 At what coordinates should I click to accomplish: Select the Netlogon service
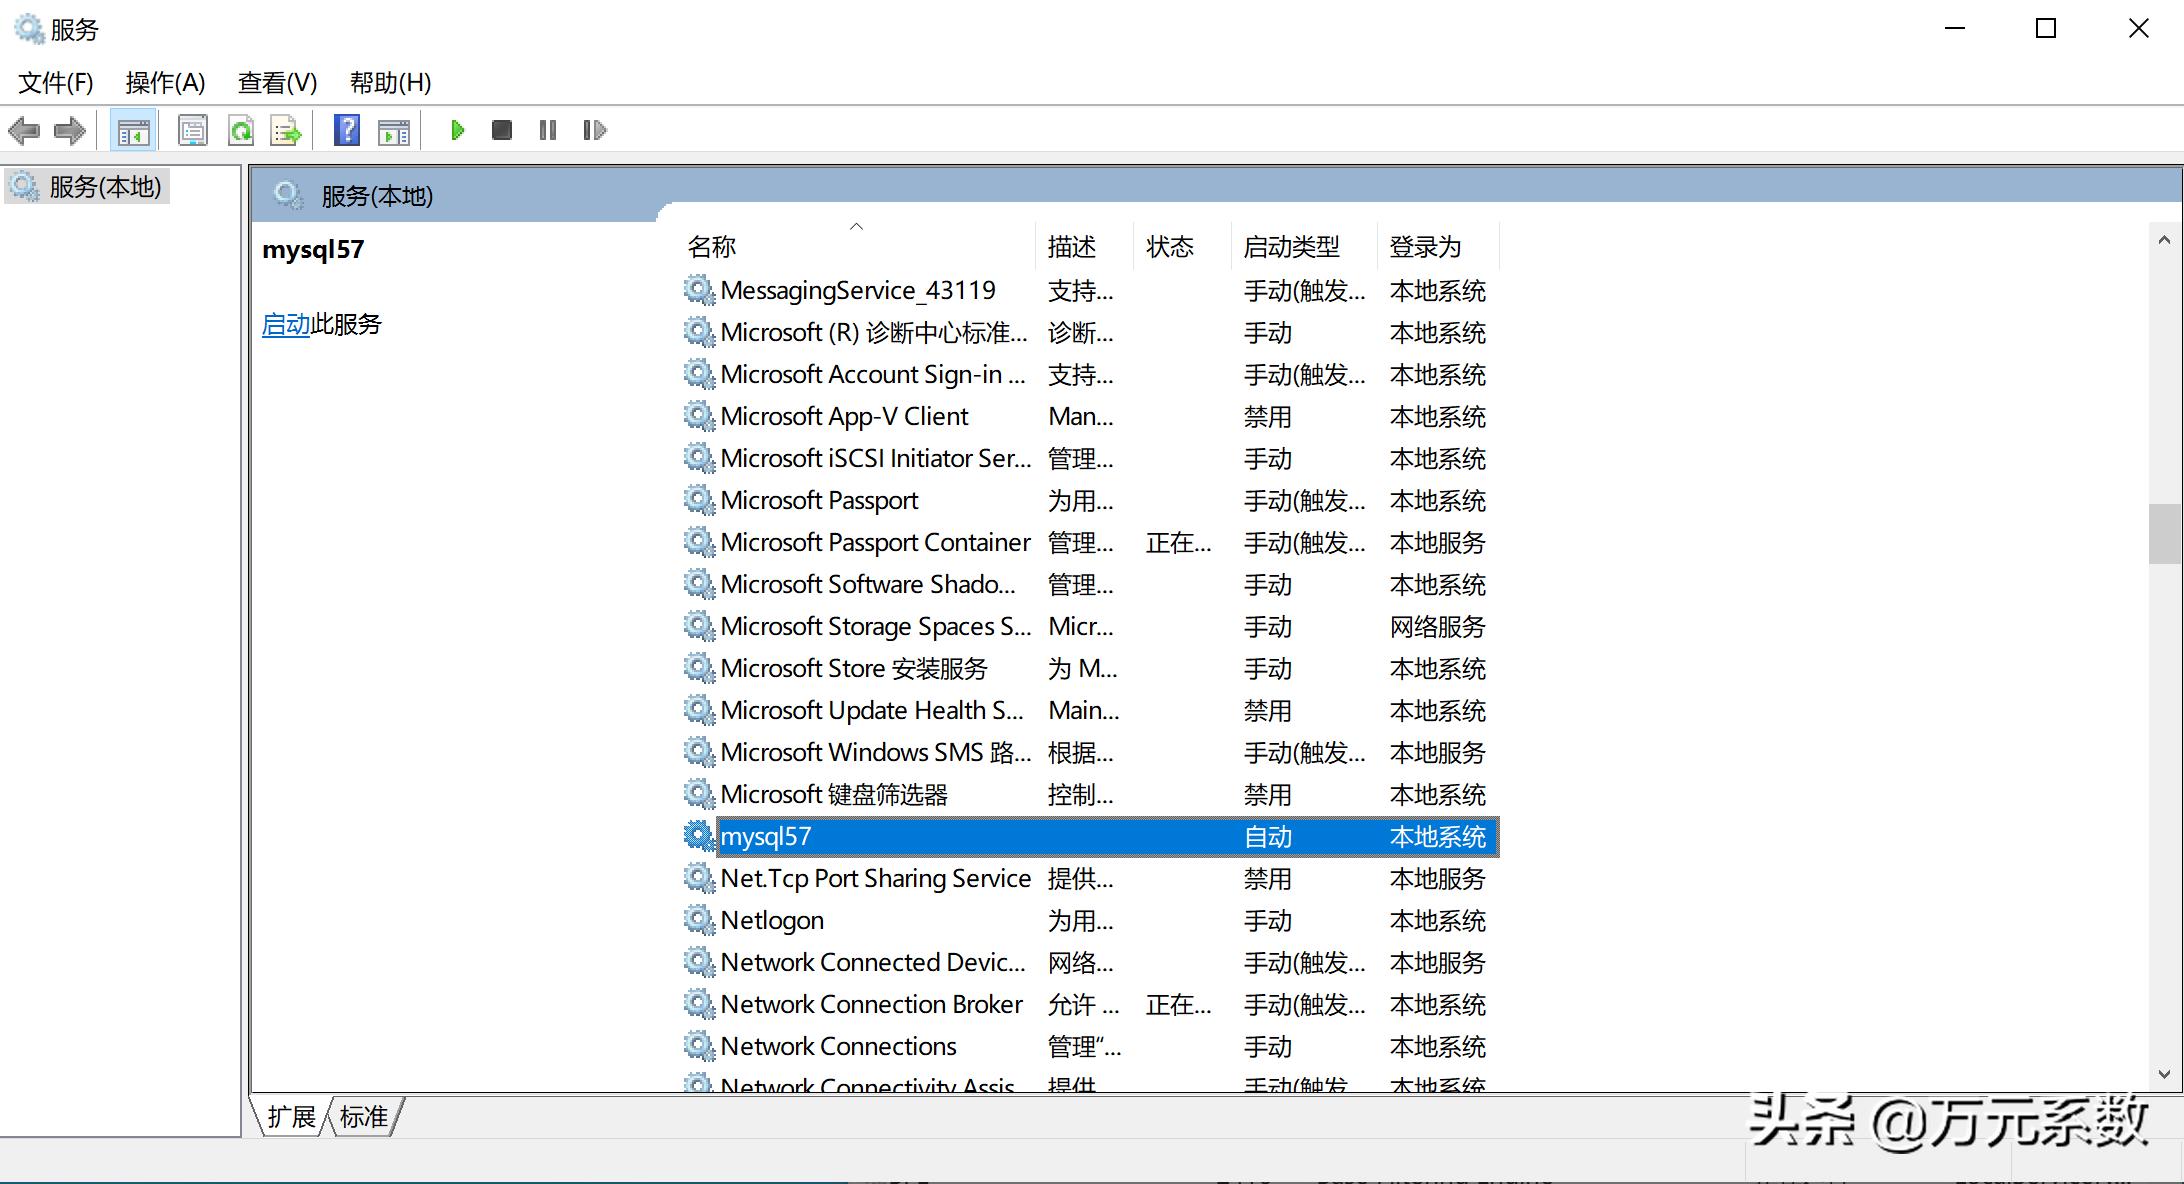tap(772, 919)
